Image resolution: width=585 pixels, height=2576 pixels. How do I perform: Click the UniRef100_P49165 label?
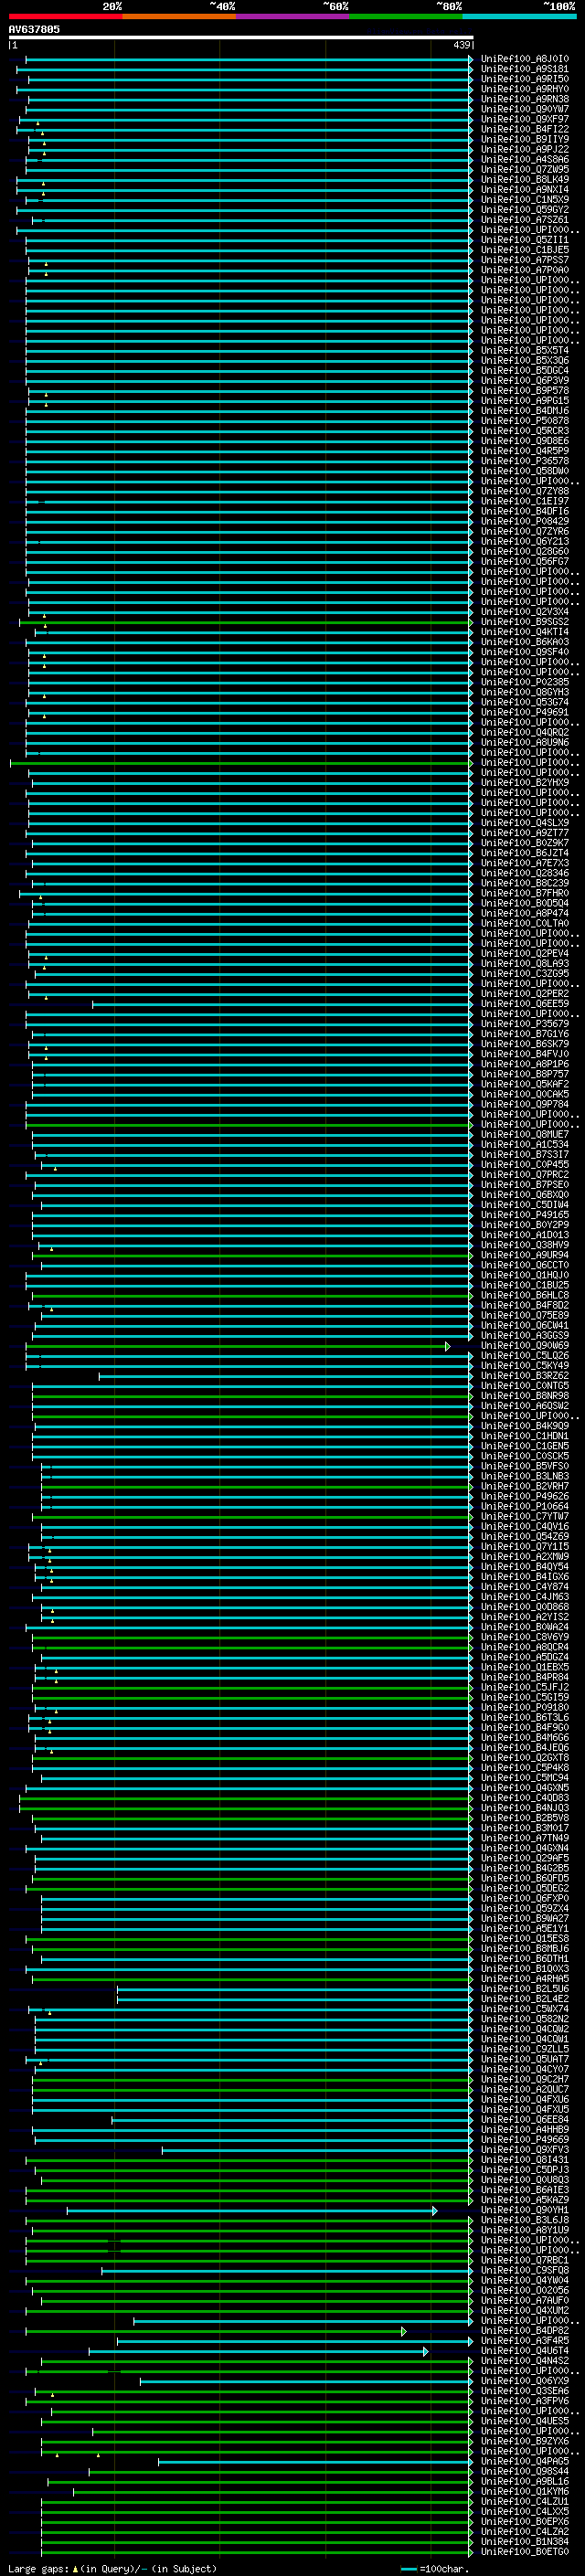click(x=525, y=1214)
